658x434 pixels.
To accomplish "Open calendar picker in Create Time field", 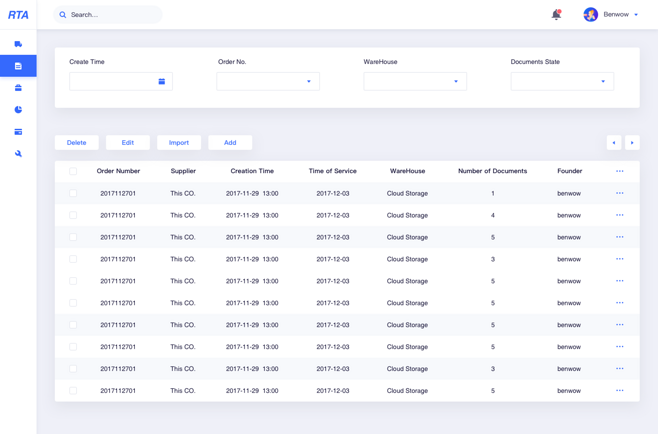I will (x=162, y=81).
